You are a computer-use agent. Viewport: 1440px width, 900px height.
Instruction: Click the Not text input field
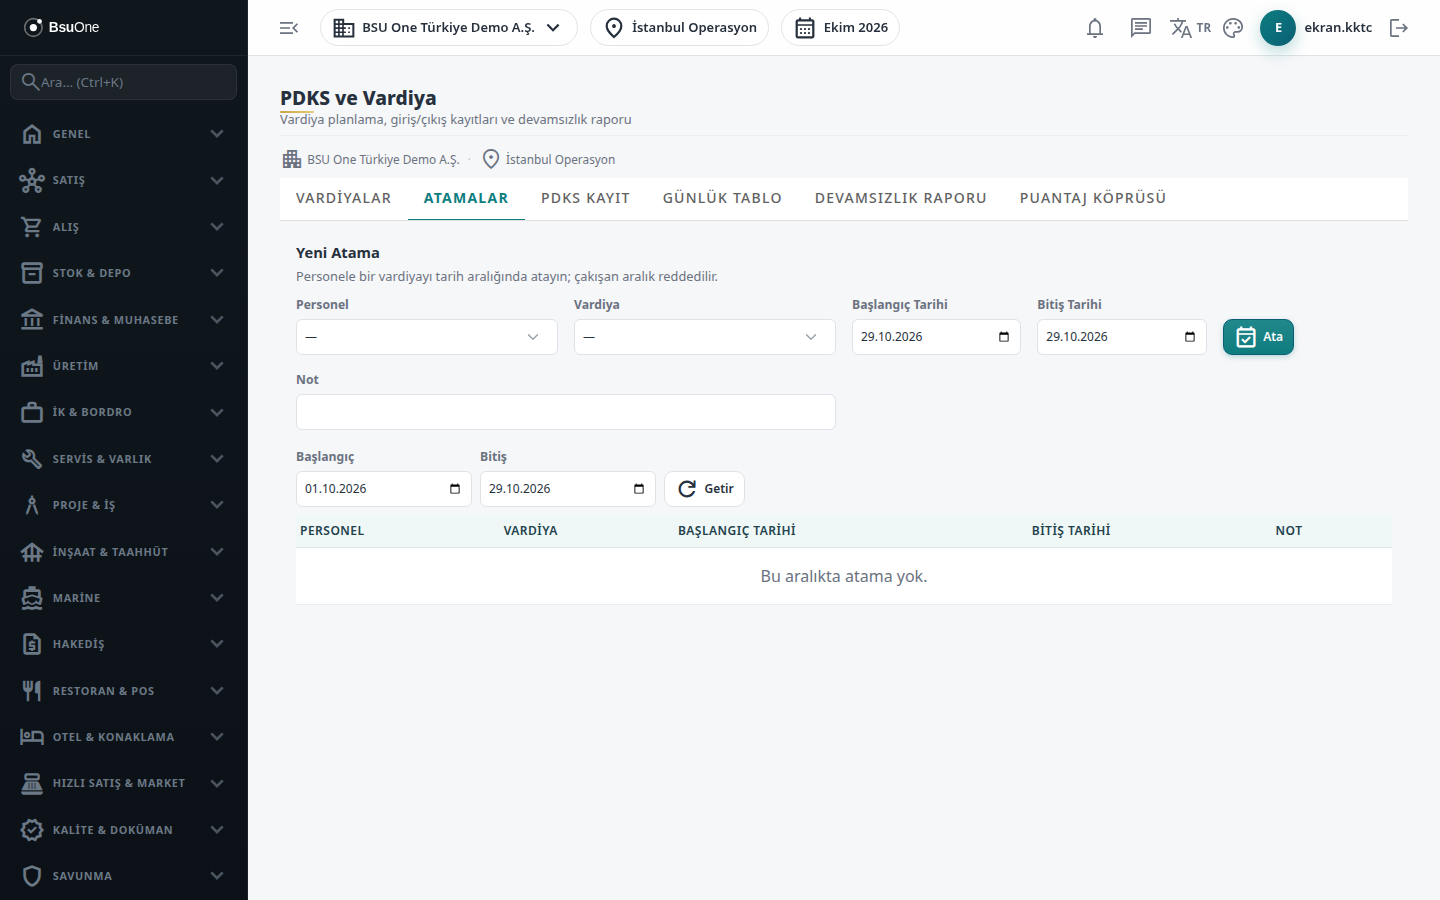coord(566,412)
